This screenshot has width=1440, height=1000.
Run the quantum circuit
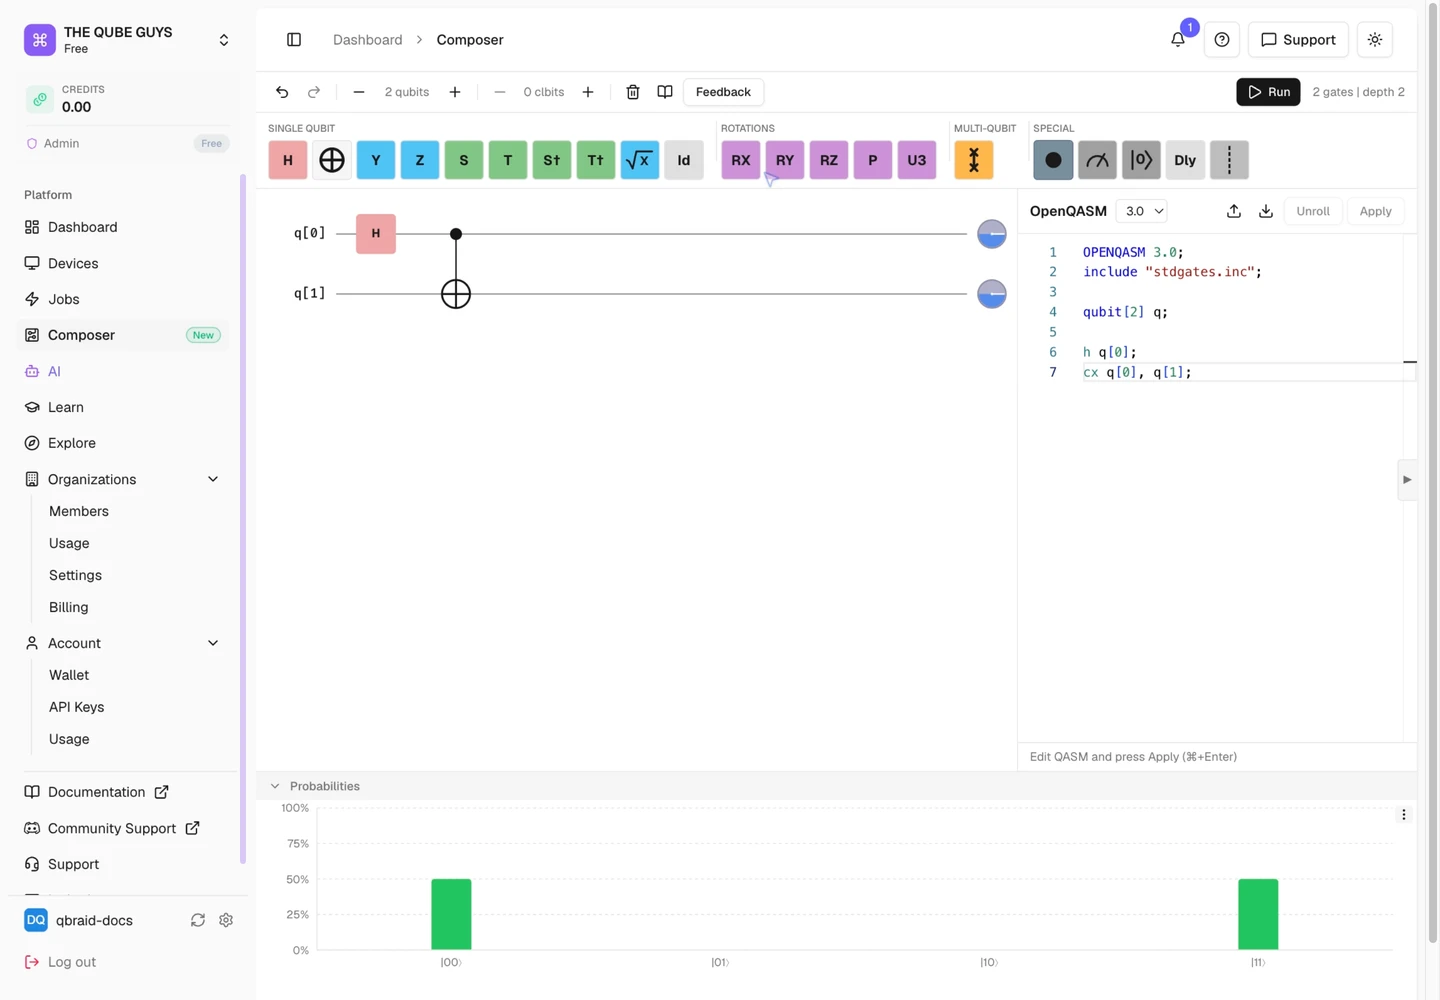(x=1268, y=92)
